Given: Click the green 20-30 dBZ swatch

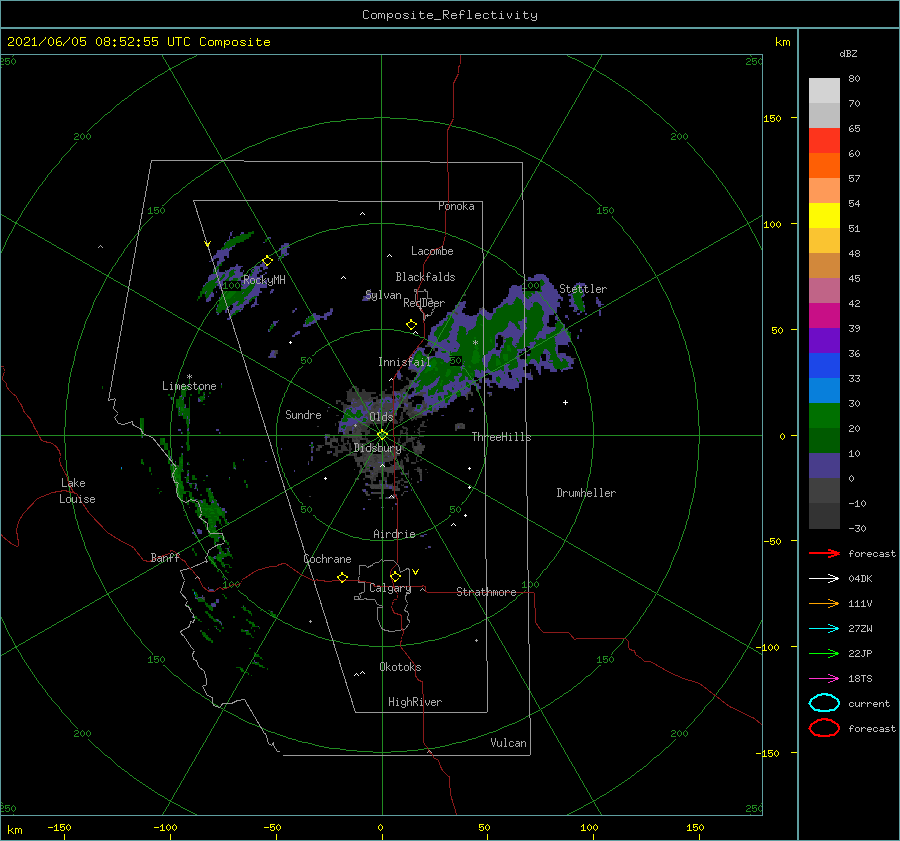Looking at the screenshot, I should point(824,416).
